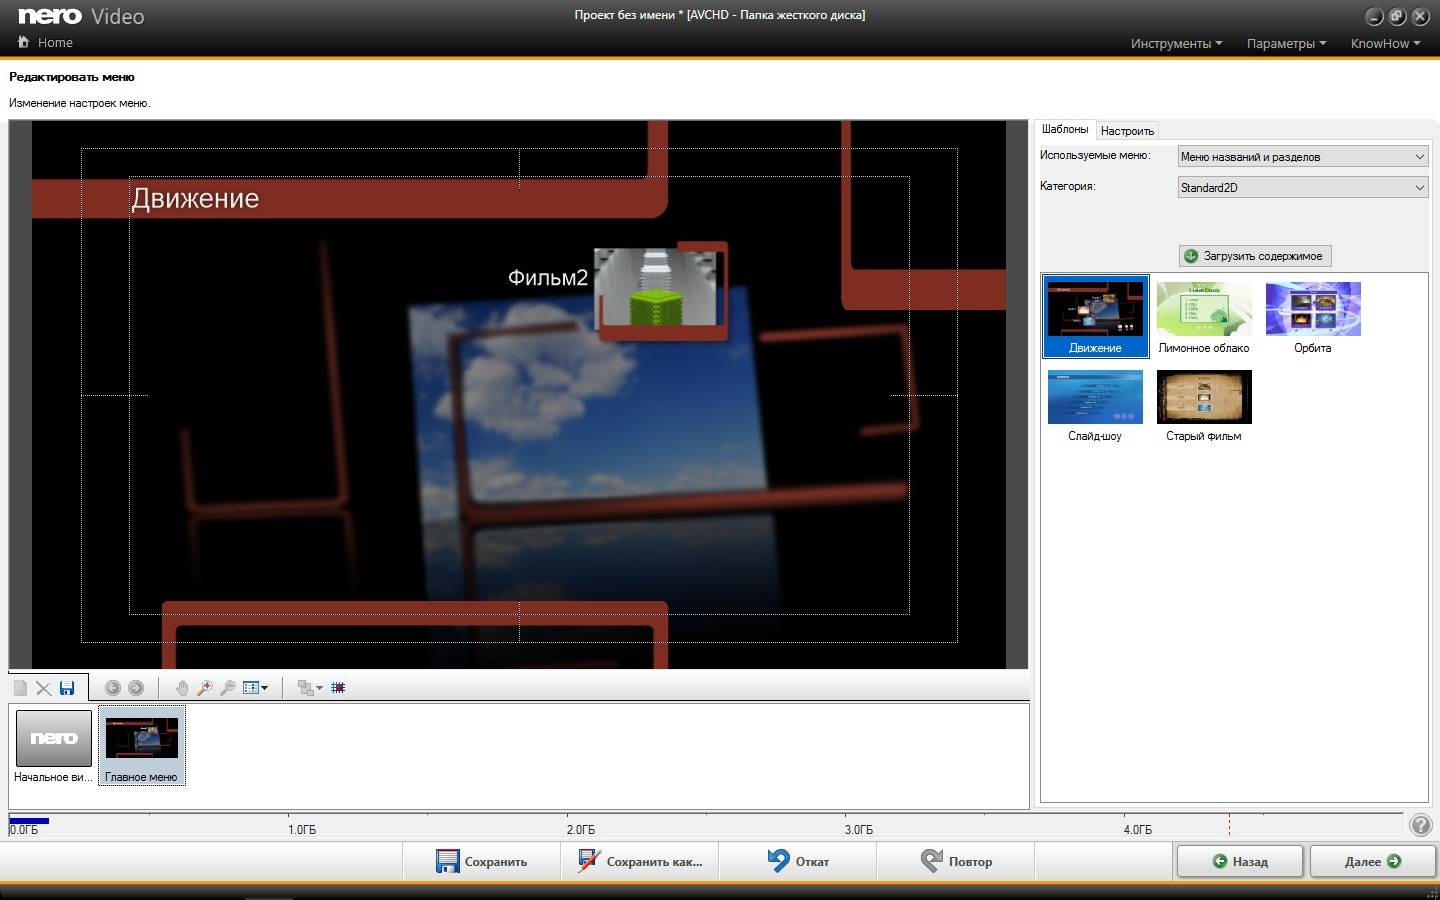Click the new page icon in toolbar
Image resolution: width=1440 pixels, height=900 pixels.
tap(20, 688)
